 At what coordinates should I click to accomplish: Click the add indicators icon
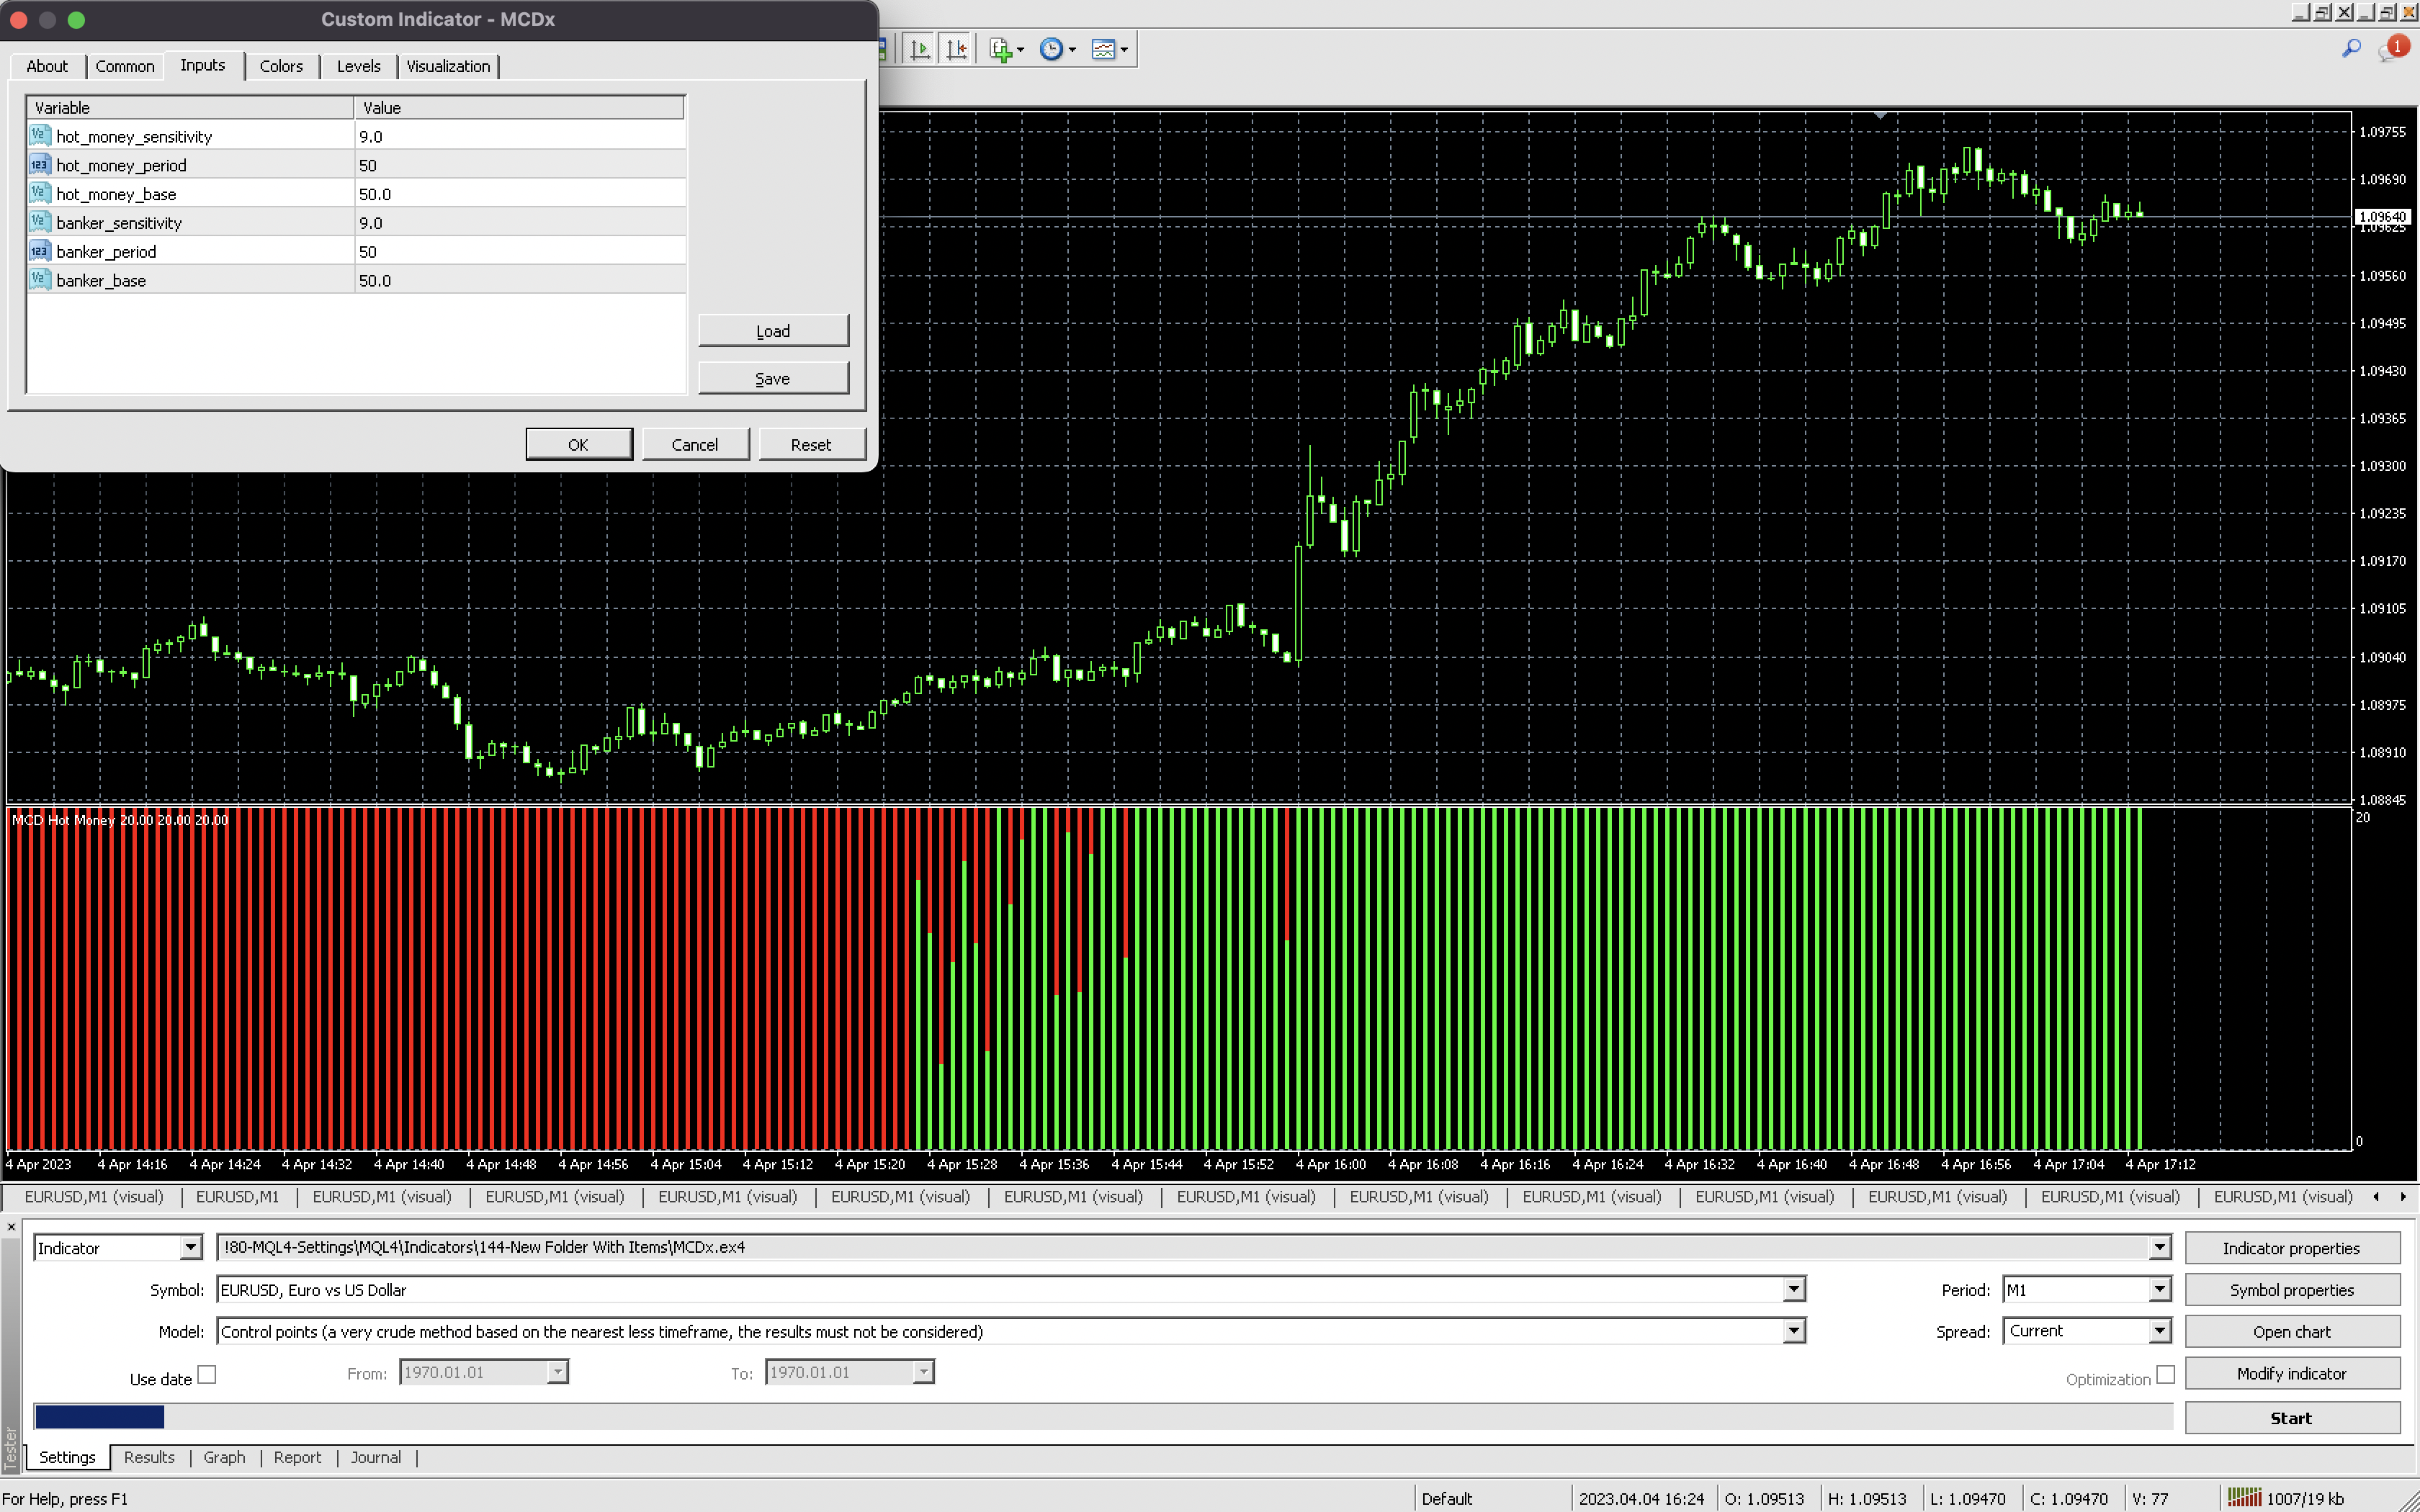tap(1001, 49)
